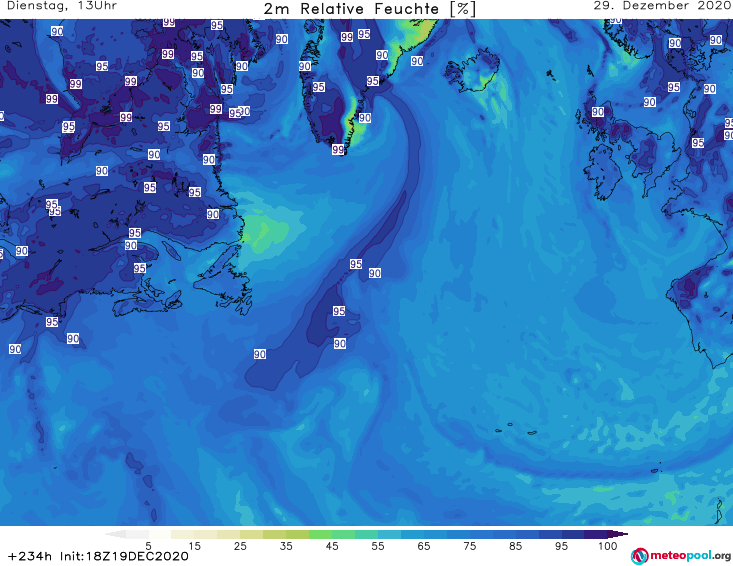733x566 pixels.
Task: Click the island of Ireland on map
Action: pos(604,172)
